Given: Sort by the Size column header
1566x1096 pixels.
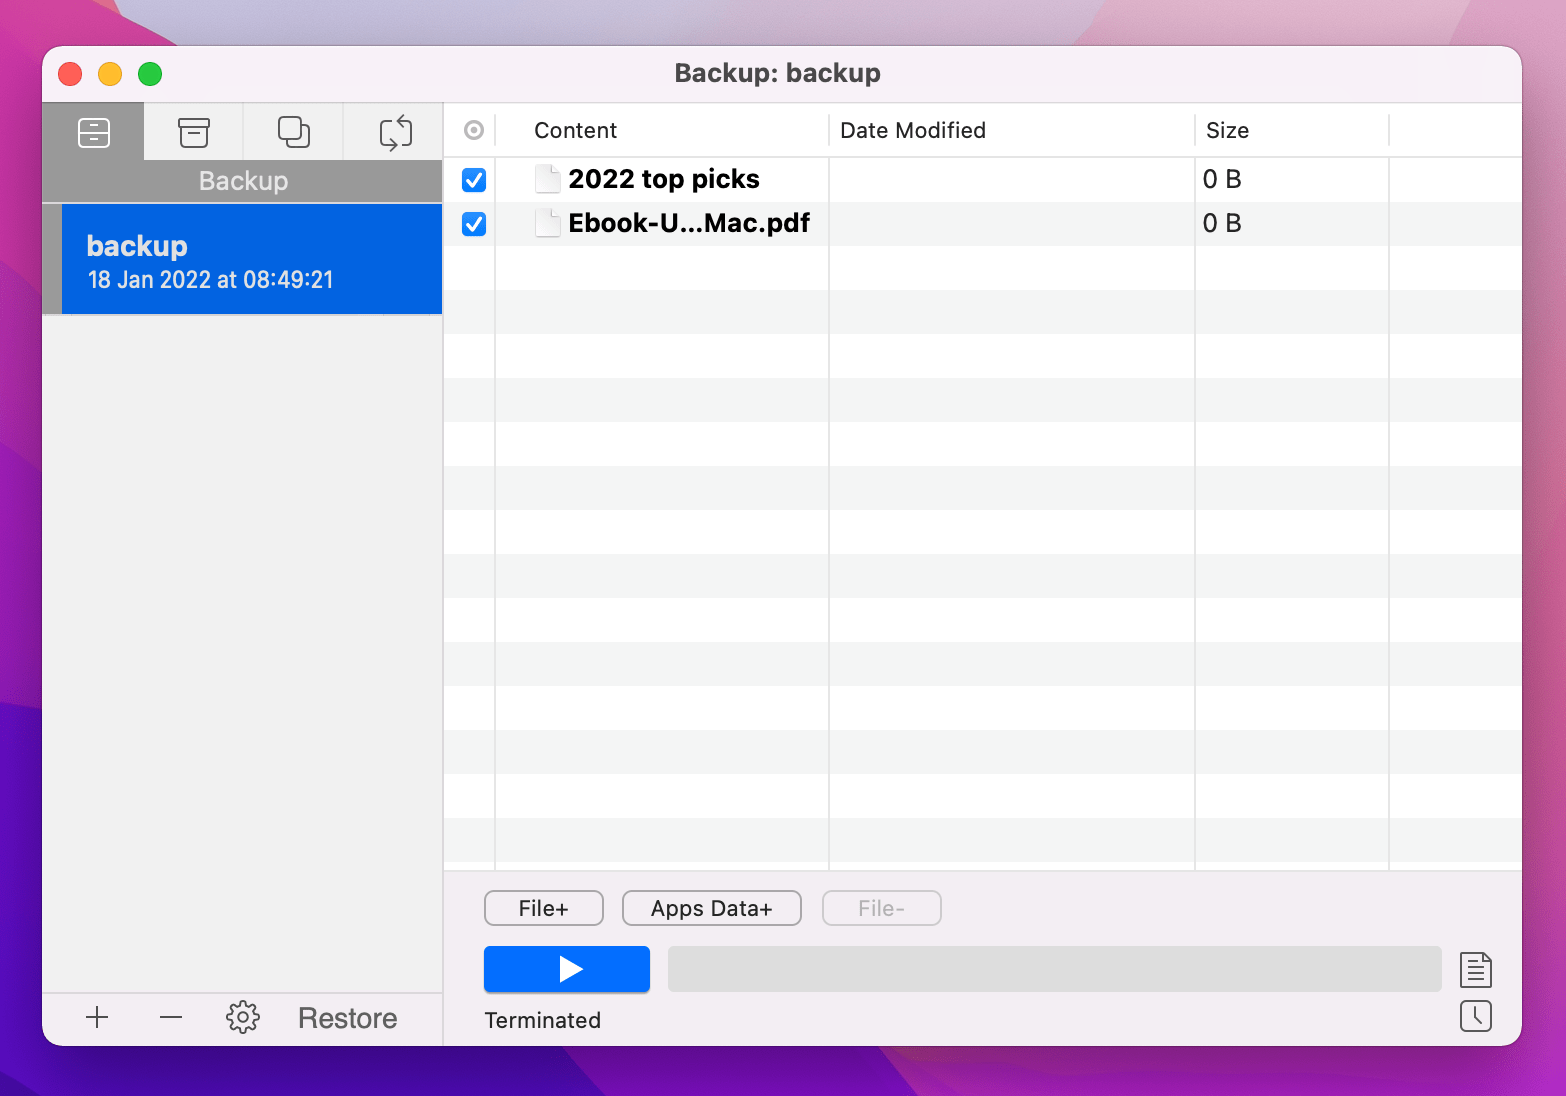Looking at the screenshot, I should point(1227,130).
